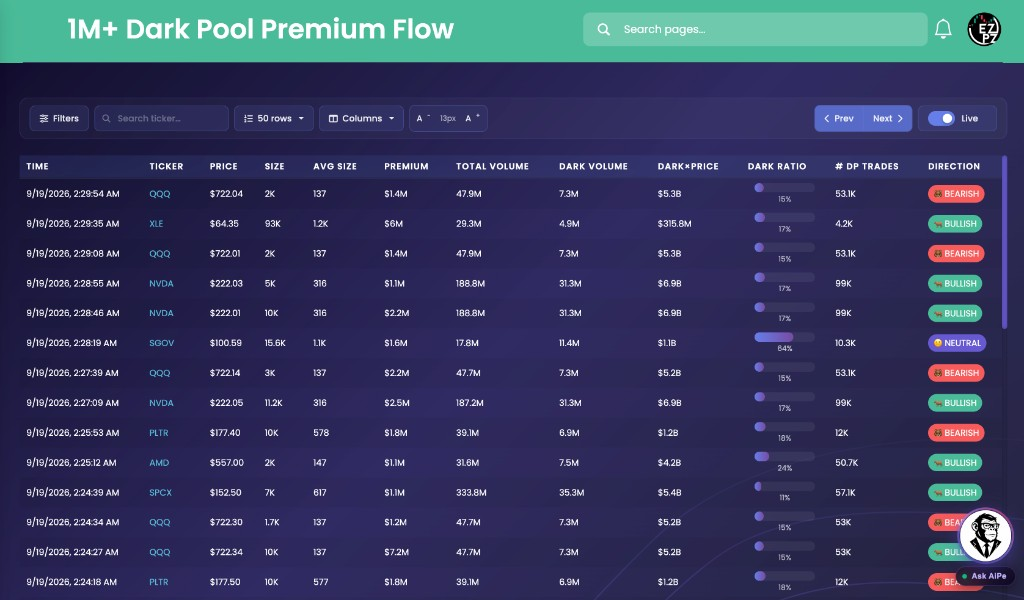Click the $6M premium value for XLE

(393, 223)
